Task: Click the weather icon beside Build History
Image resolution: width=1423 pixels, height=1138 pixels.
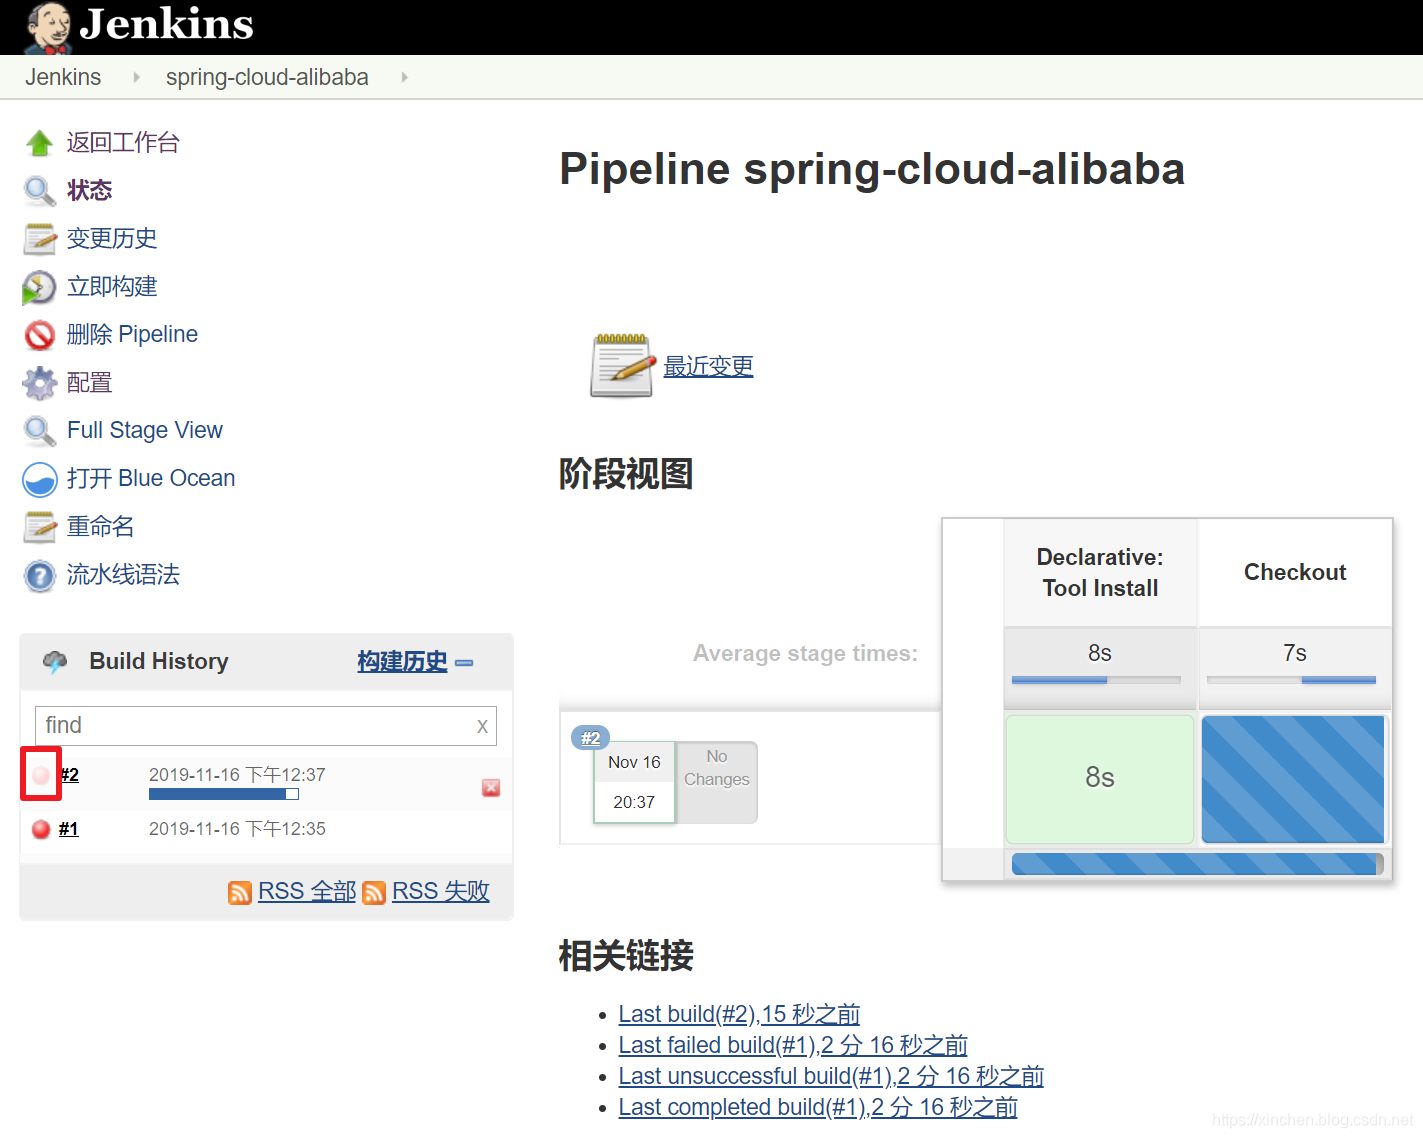Action: [x=54, y=661]
